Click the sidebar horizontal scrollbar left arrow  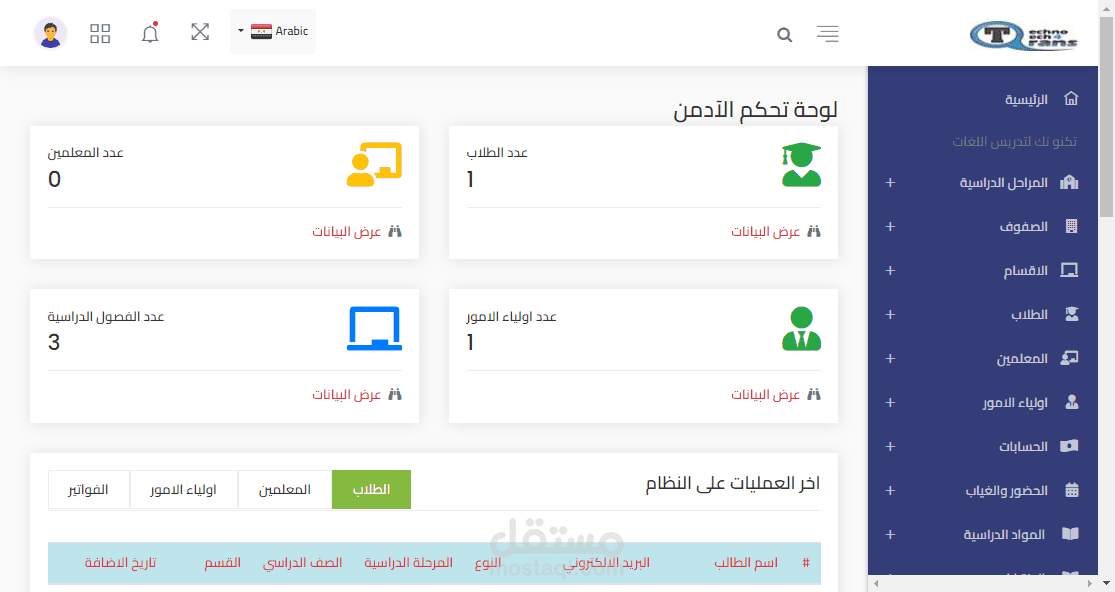coord(876,583)
